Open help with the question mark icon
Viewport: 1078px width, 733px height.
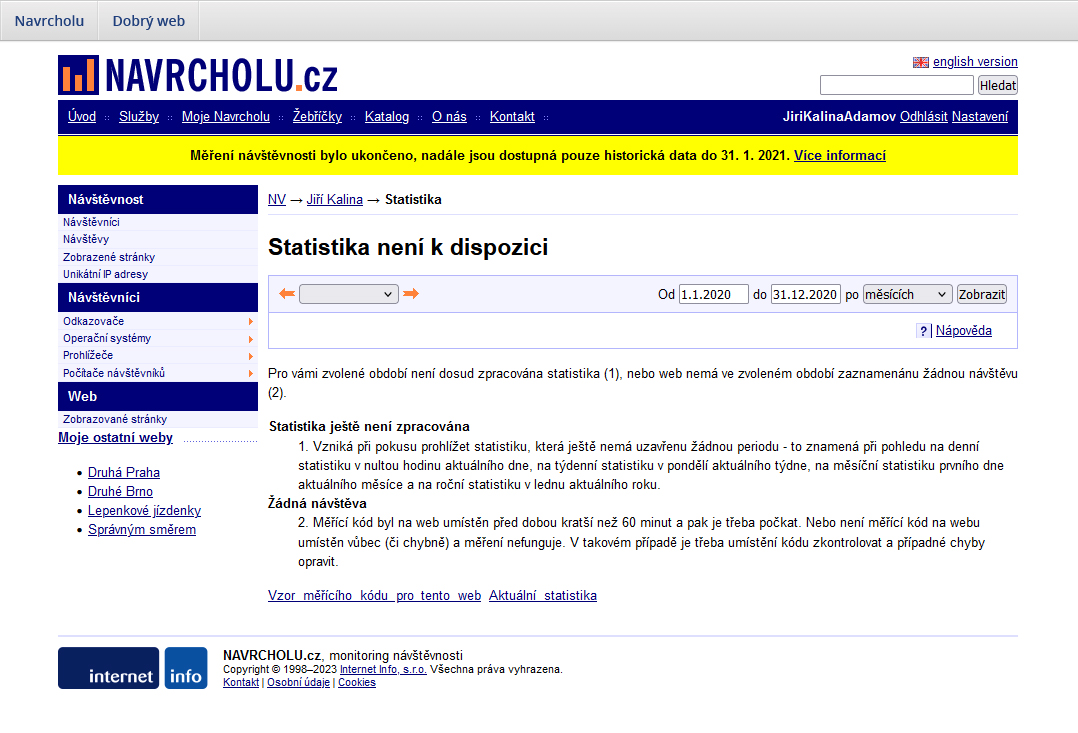click(x=921, y=330)
